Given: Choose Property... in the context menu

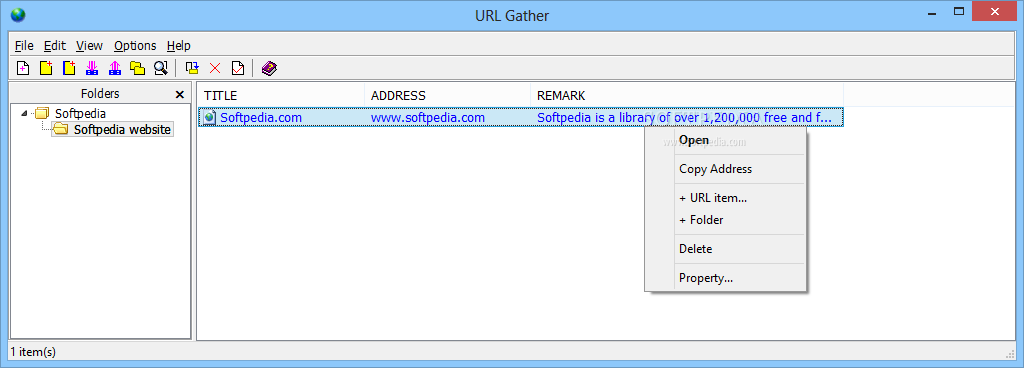Looking at the screenshot, I should (x=726, y=278).
